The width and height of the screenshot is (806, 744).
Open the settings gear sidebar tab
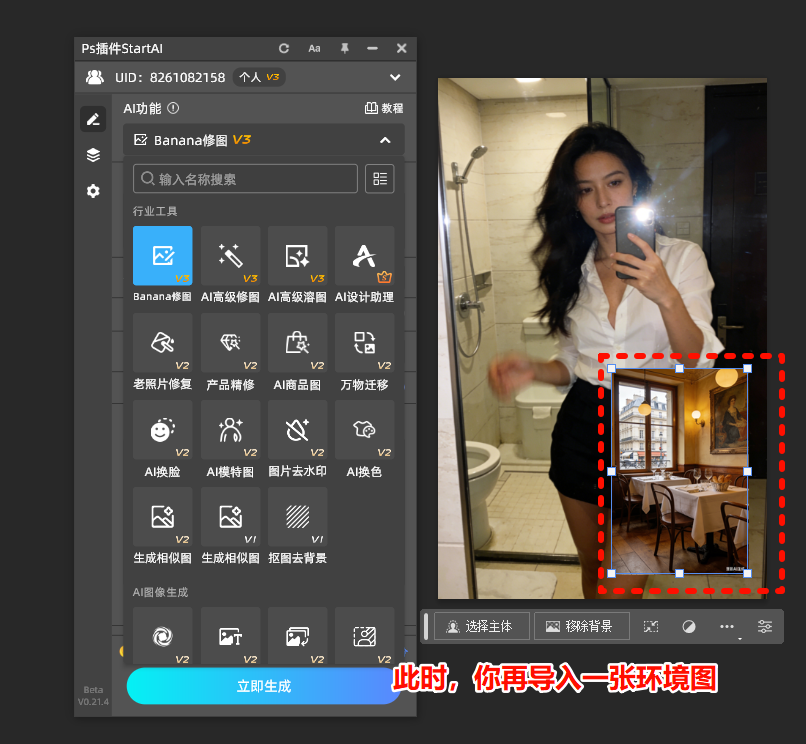(93, 191)
